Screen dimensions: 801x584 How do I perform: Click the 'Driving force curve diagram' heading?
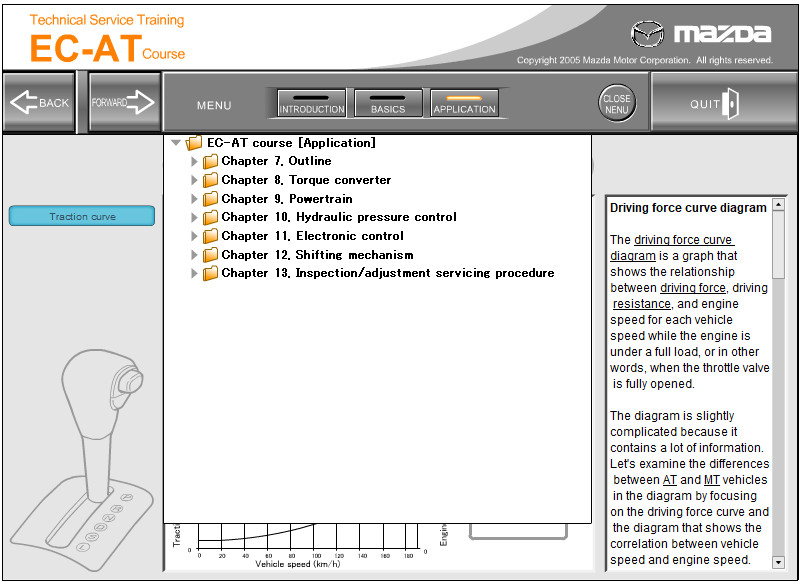tap(688, 208)
